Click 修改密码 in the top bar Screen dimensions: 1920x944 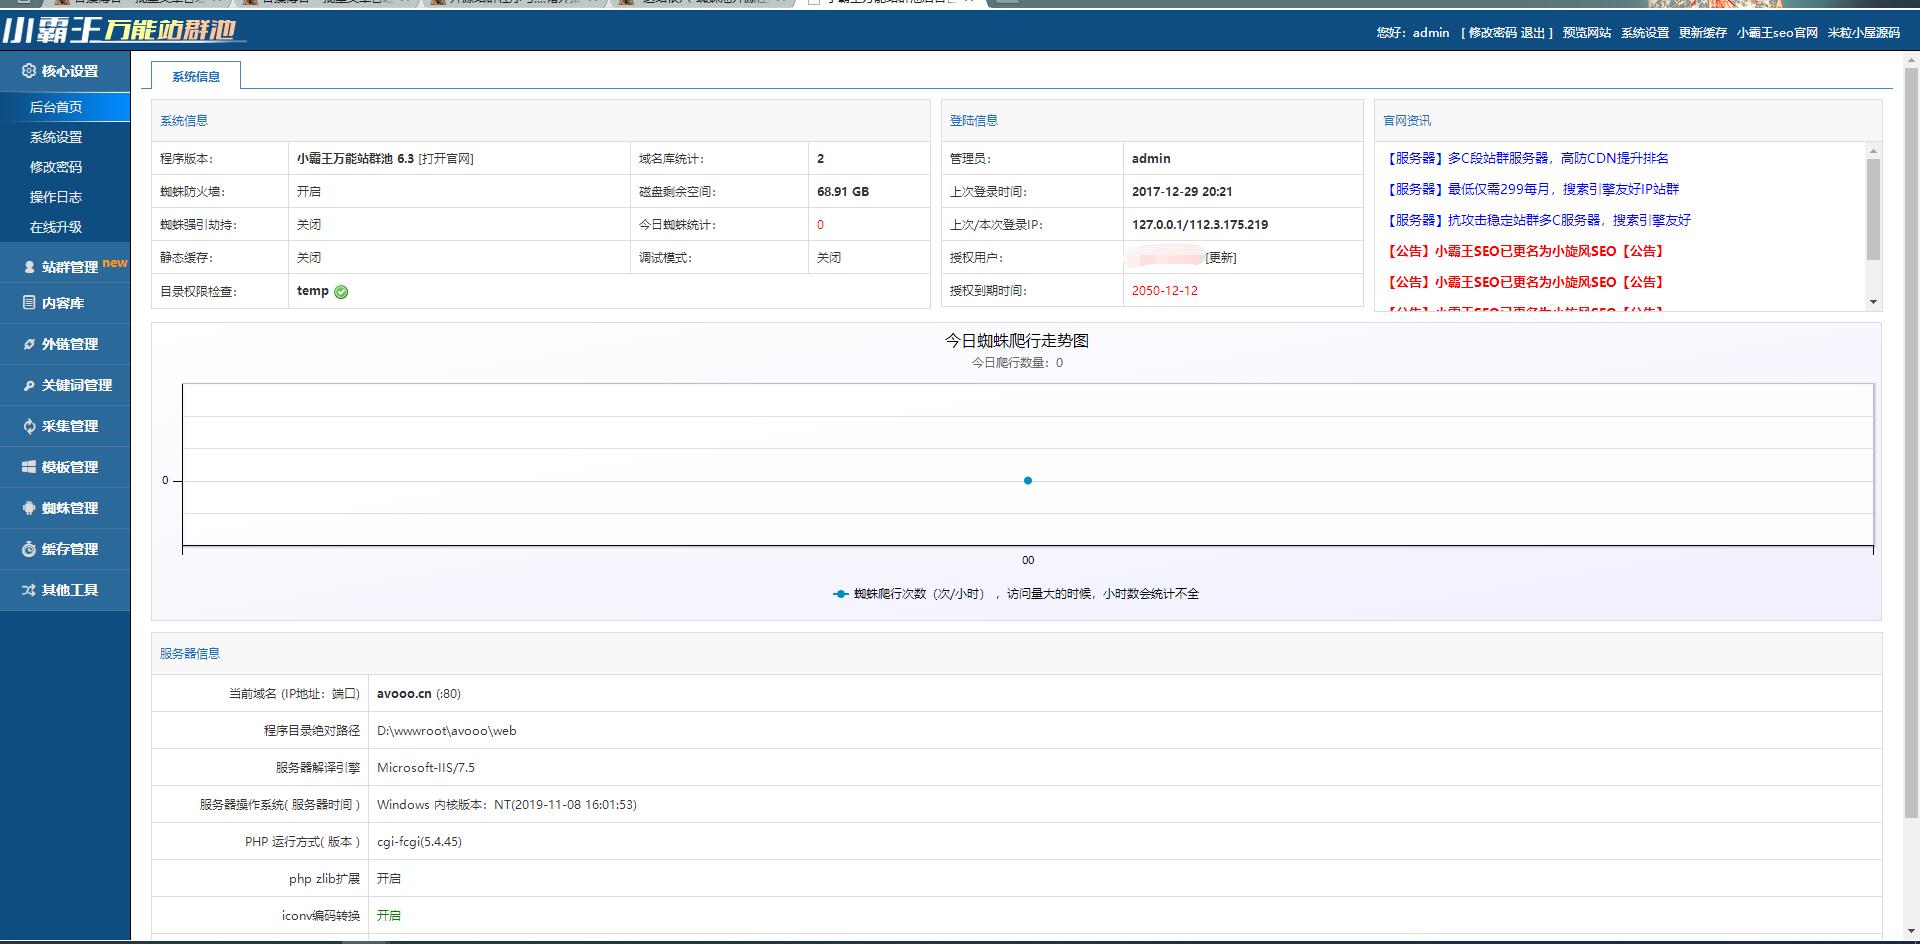[1493, 33]
